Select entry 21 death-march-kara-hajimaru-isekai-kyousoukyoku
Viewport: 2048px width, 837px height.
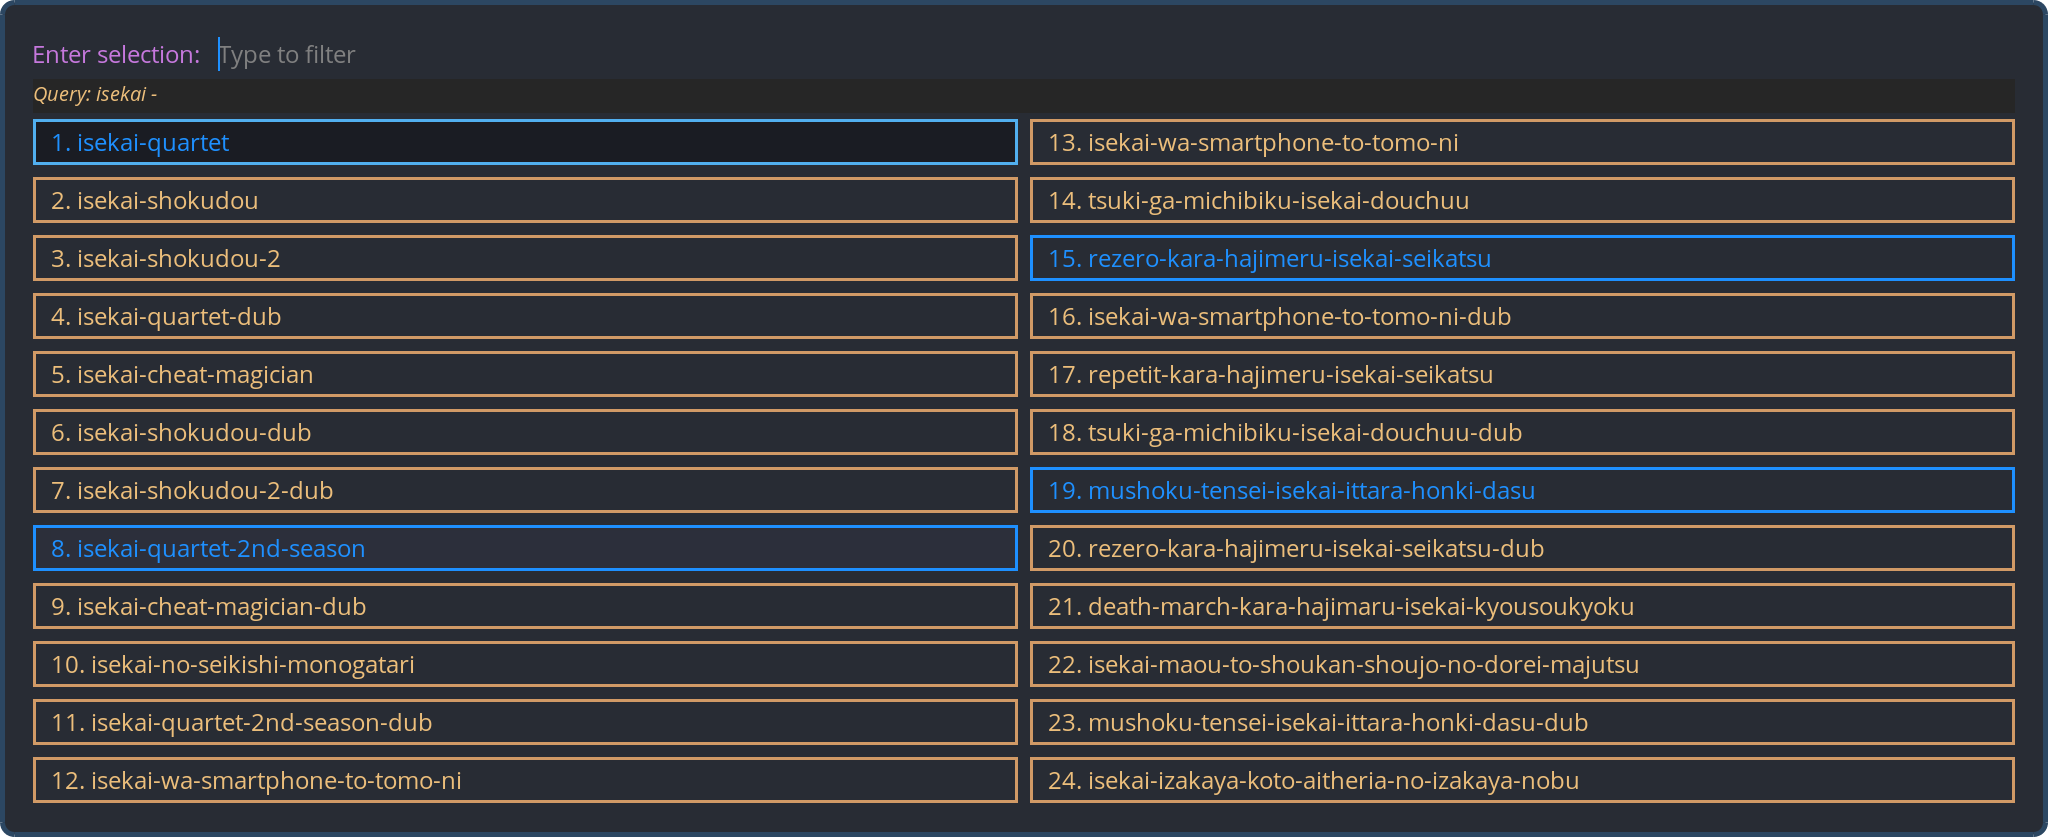(x=1521, y=606)
